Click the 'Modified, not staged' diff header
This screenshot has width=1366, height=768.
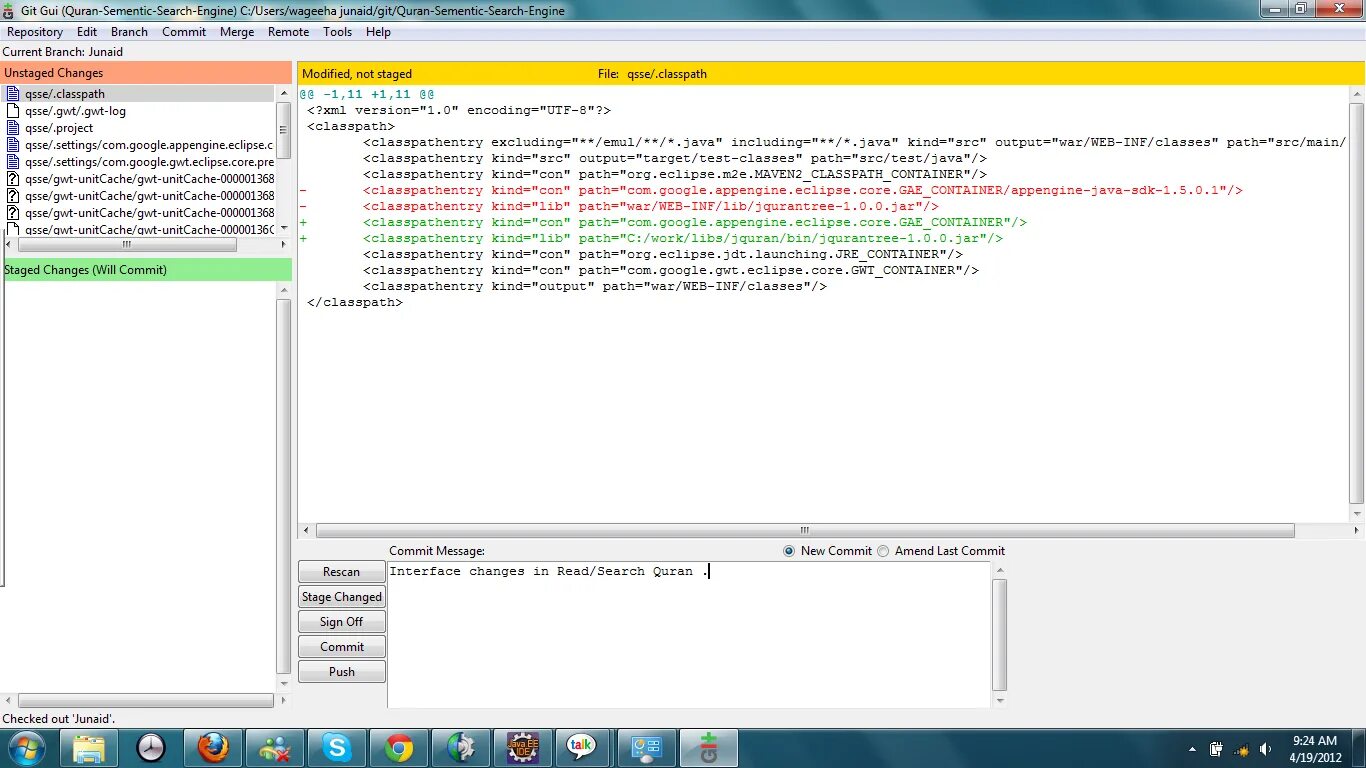[357, 74]
